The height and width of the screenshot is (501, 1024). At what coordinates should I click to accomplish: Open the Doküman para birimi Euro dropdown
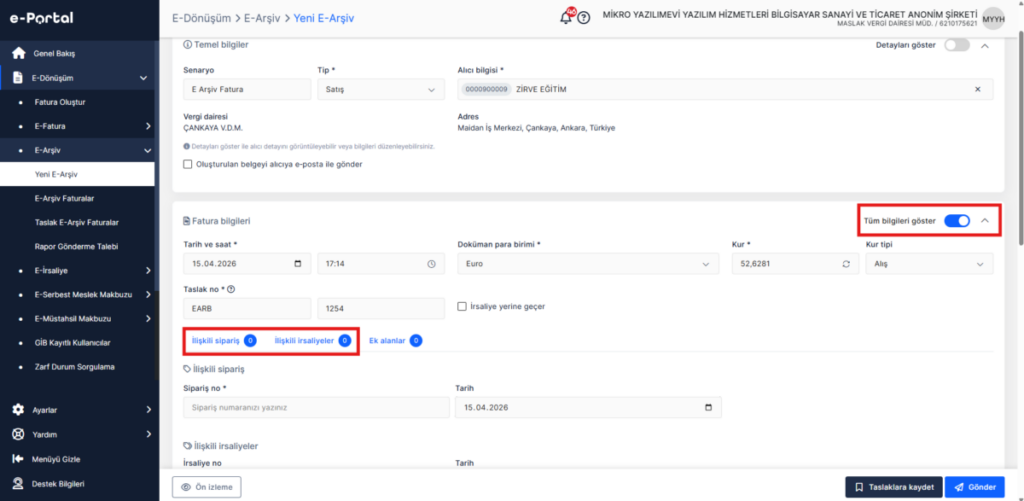(588, 264)
